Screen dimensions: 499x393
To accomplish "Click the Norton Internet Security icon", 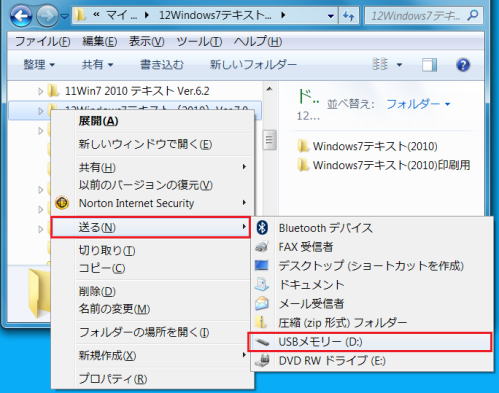I will coord(62,203).
